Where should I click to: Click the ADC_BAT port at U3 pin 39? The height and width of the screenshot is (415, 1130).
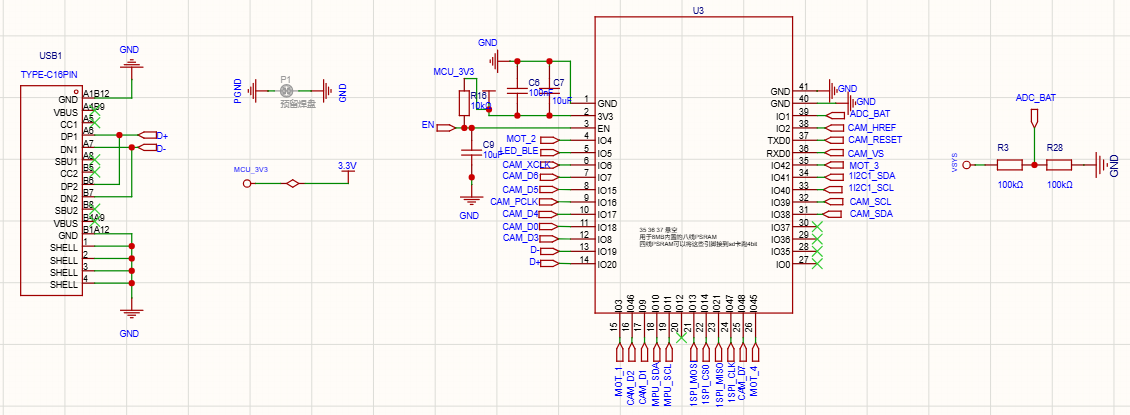click(x=834, y=115)
